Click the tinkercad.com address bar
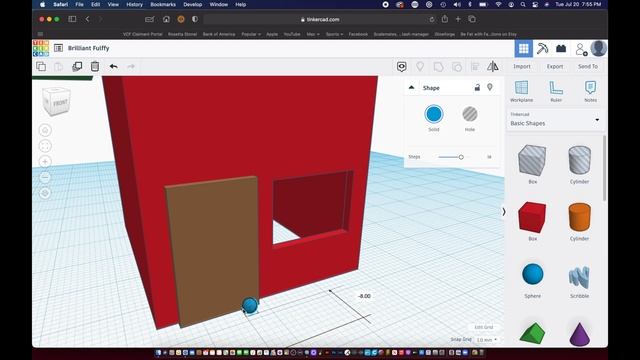This screenshot has height=360, width=640. [x=320, y=19]
